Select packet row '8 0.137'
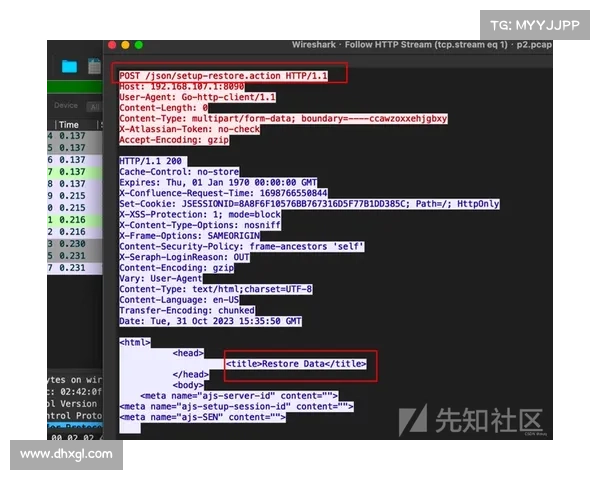 (75, 184)
